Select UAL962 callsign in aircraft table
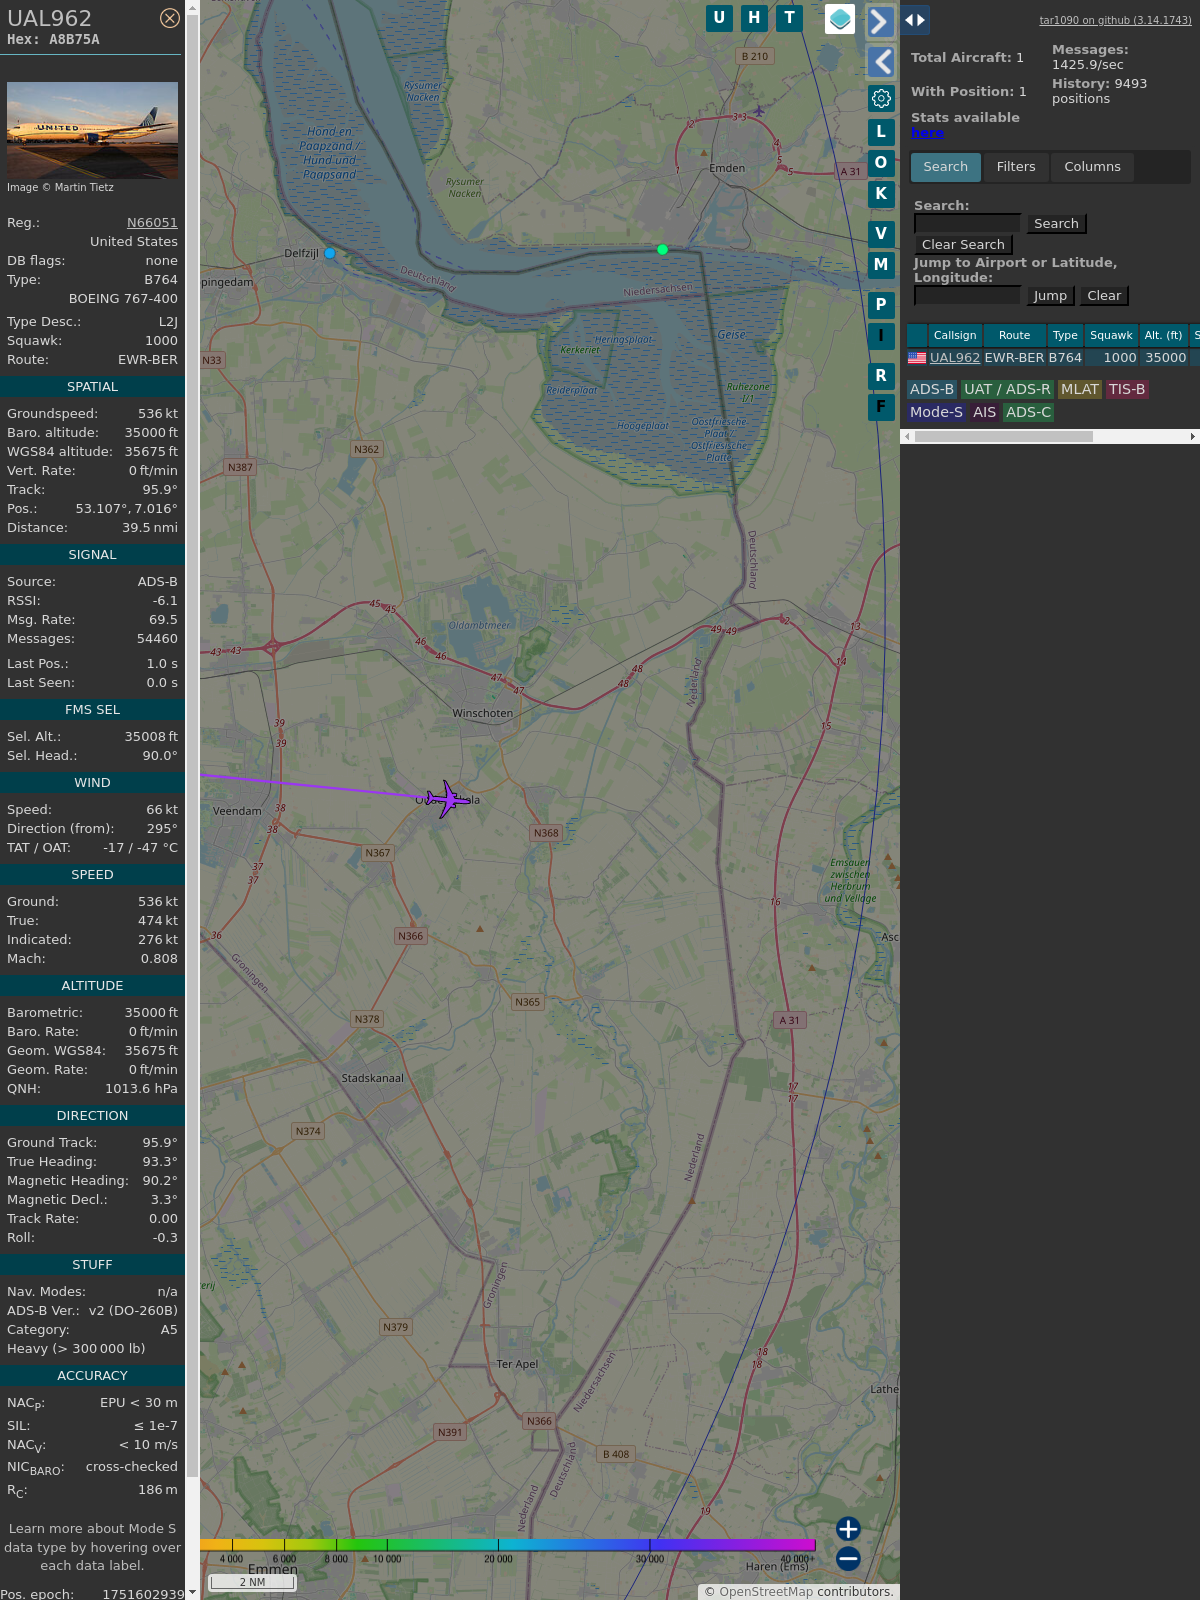This screenshot has width=1200, height=1600. click(x=955, y=358)
